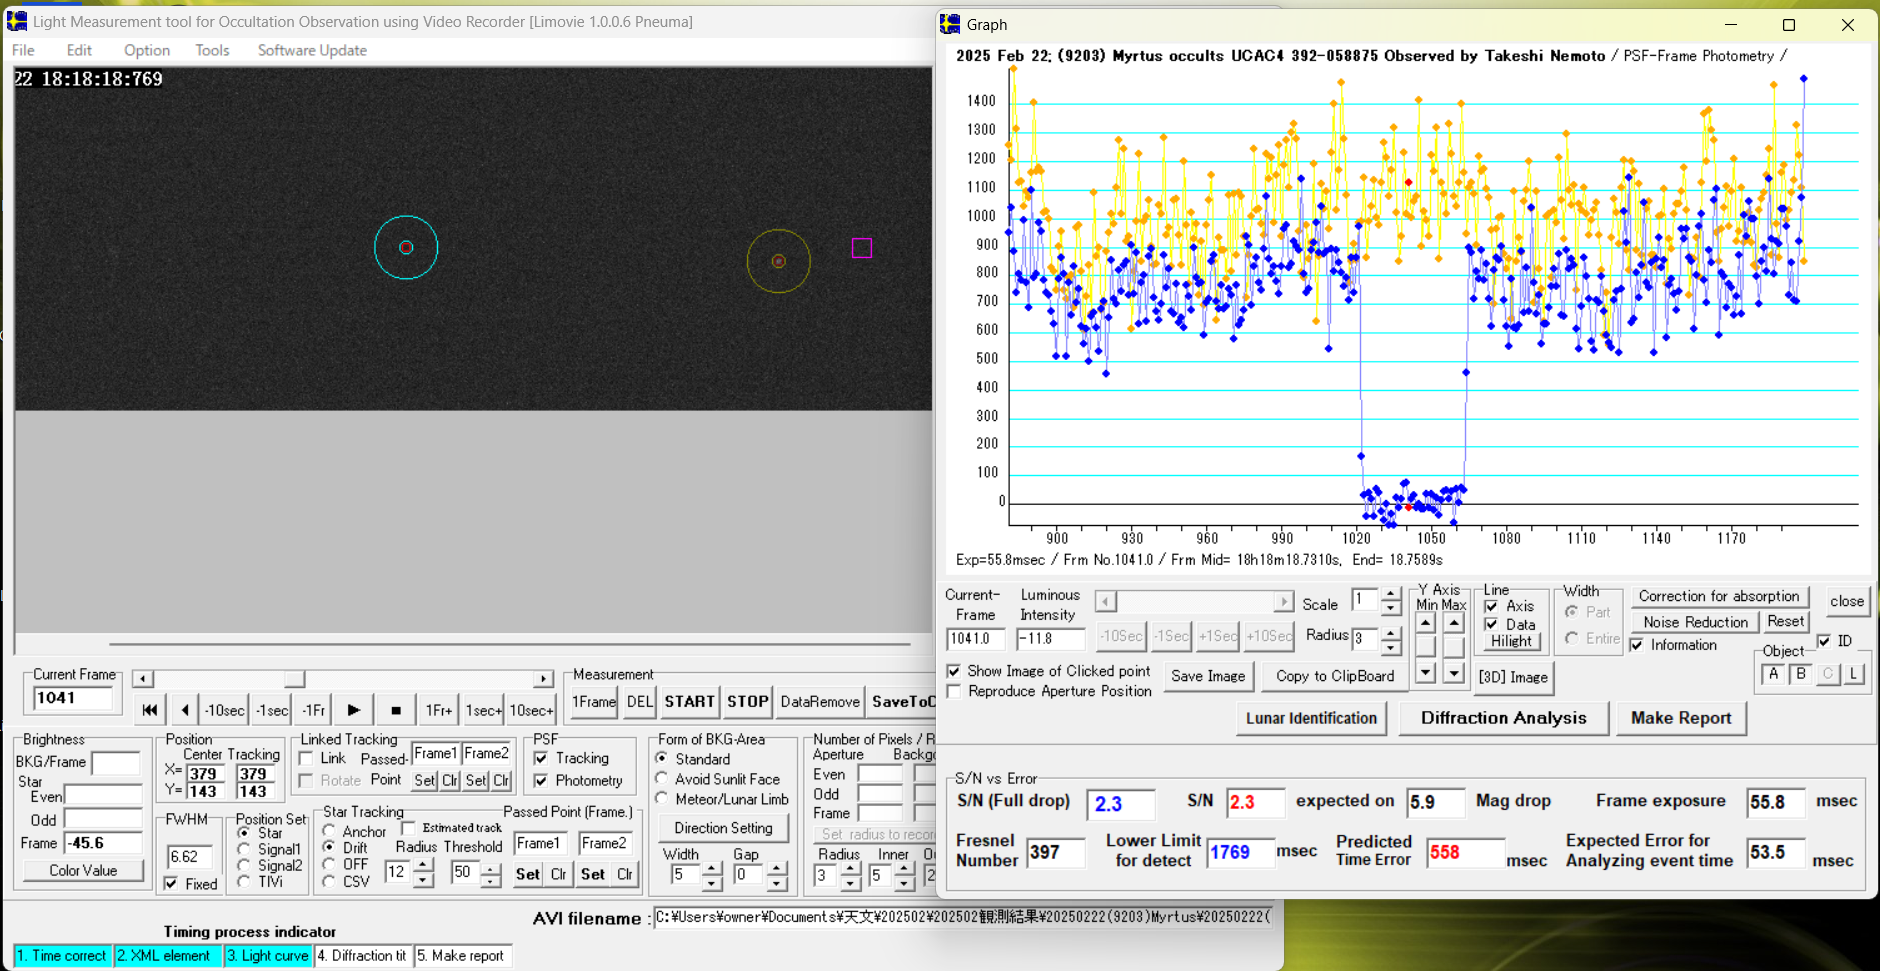Increase graph Scale value with up spinner
The width and height of the screenshot is (1880, 971).
(x=1390, y=595)
